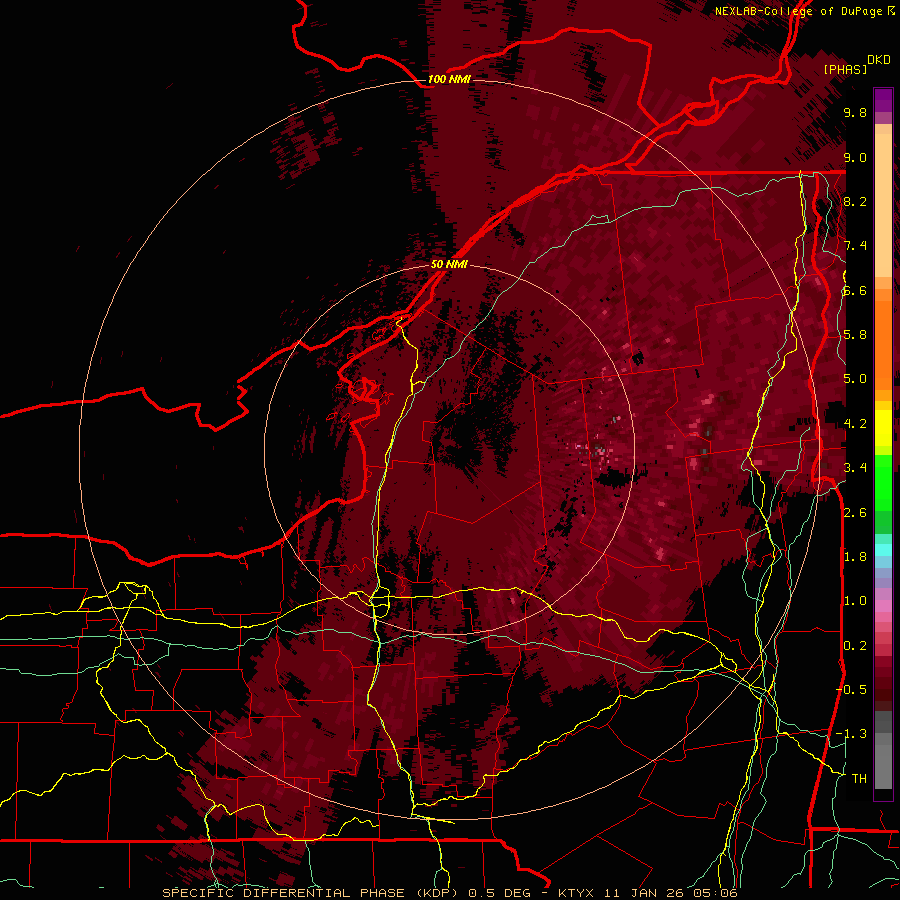Pick the pink segment of the color bar
Viewport: 900px width, 900px height.
pyautogui.click(x=883, y=606)
